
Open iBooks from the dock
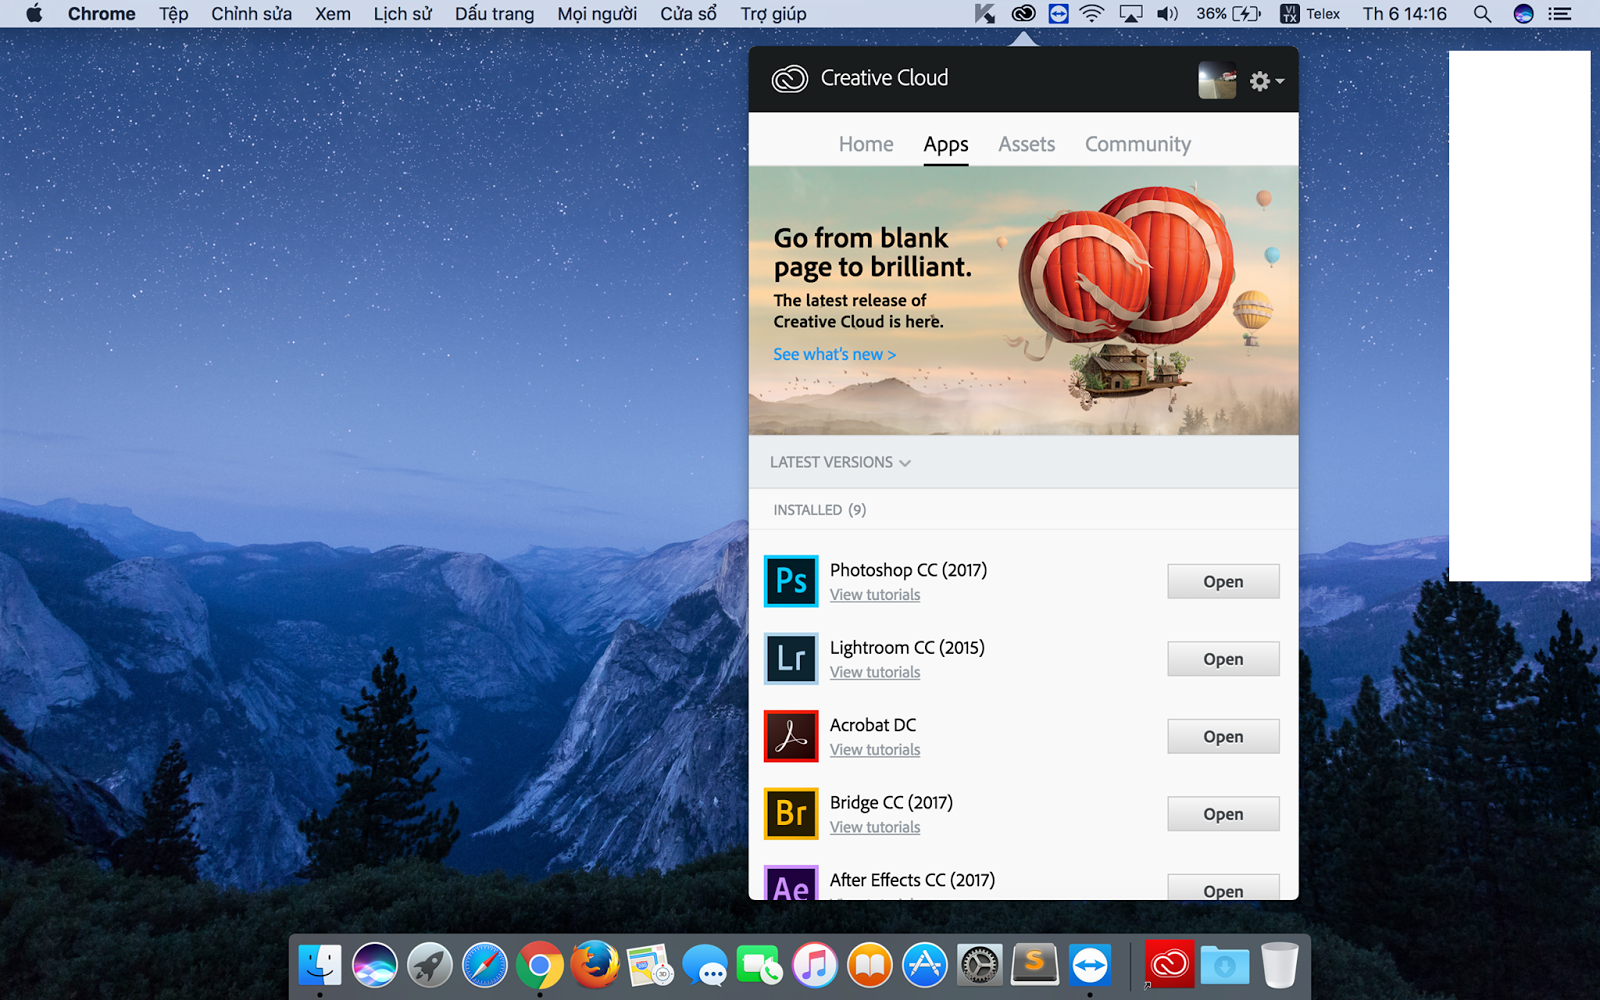pos(870,966)
